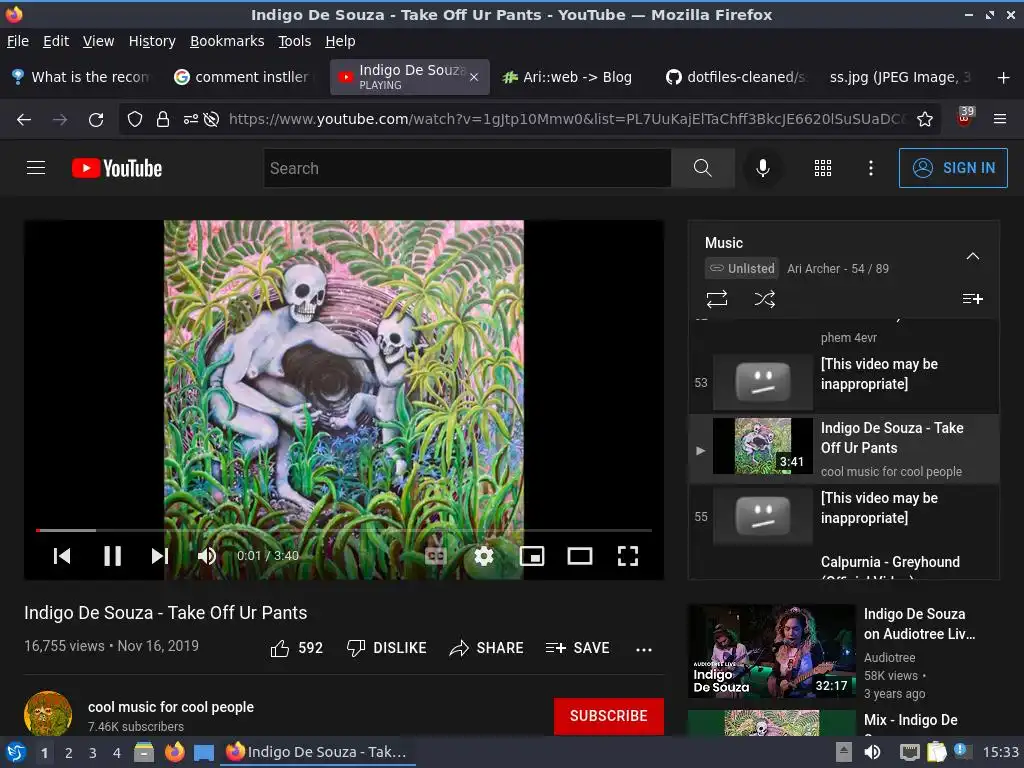Skip to the next video in player
This screenshot has height=768, width=1024.
(160, 556)
